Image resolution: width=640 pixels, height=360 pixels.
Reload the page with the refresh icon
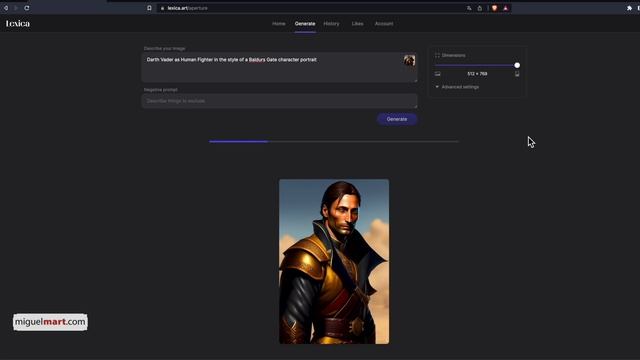27,8
